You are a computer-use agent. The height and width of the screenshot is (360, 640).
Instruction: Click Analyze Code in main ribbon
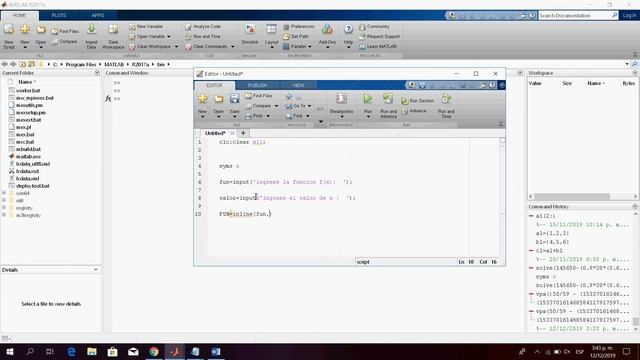(x=203, y=27)
